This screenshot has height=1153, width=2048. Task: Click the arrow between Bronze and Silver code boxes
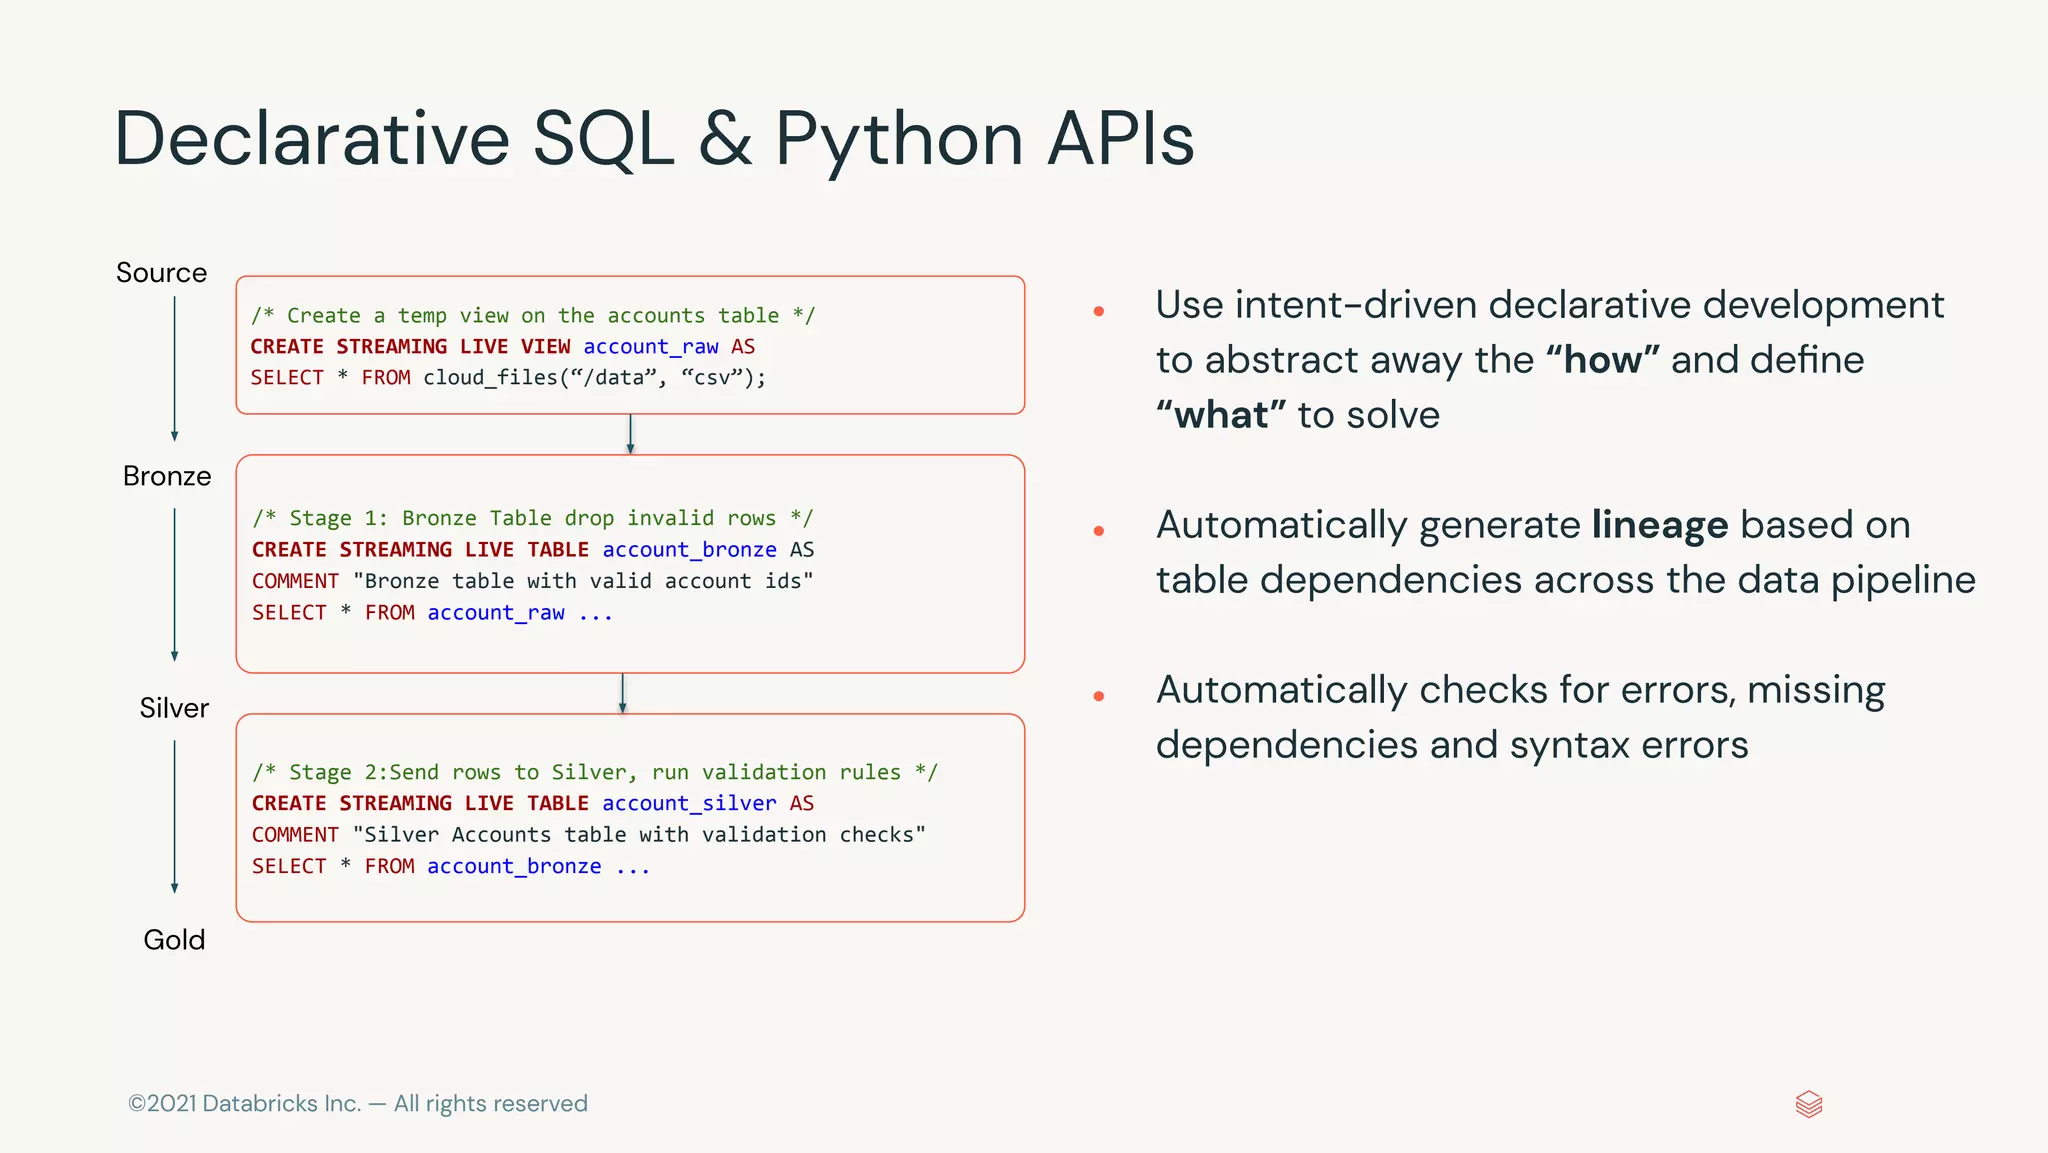[622, 693]
